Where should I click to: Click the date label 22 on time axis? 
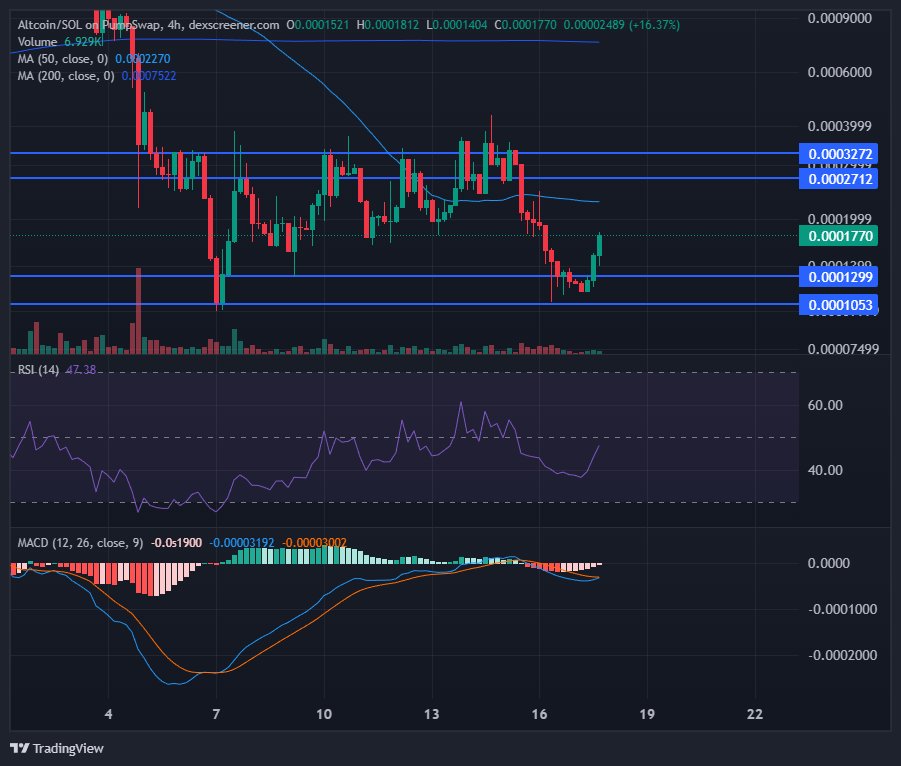click(x=754, y=714)
